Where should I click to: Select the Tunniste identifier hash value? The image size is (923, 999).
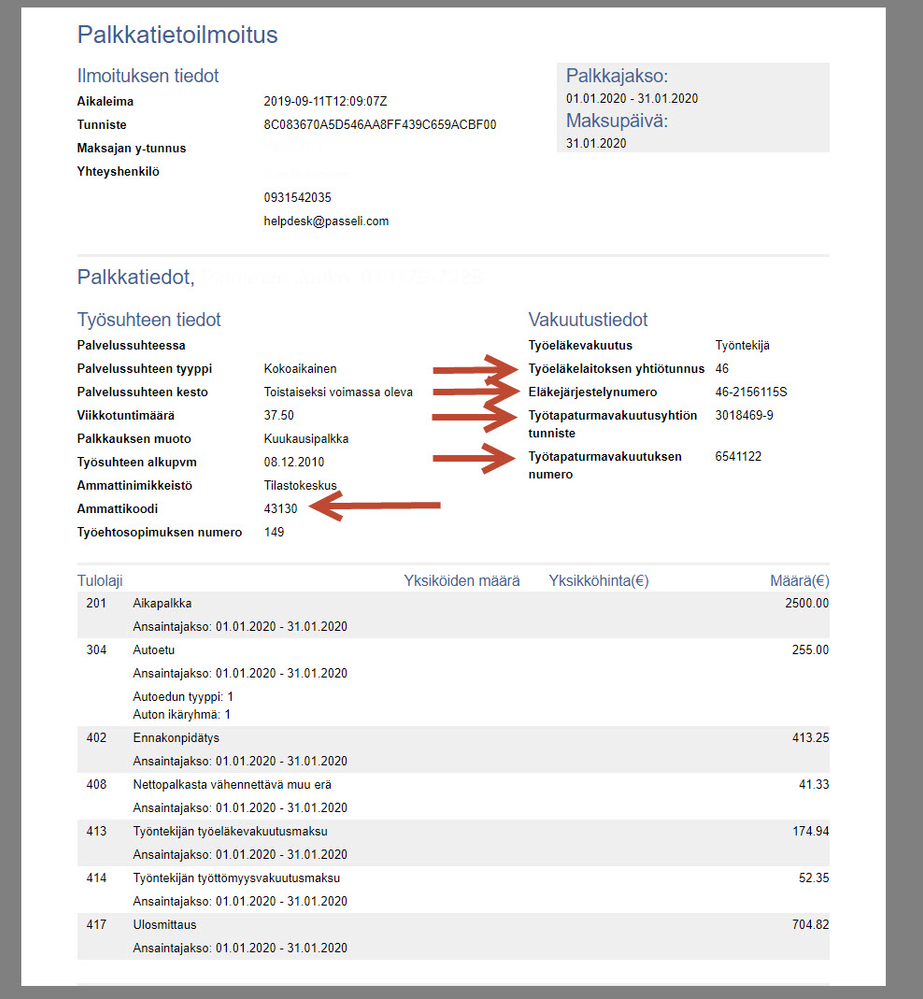(x=380, y=125)
